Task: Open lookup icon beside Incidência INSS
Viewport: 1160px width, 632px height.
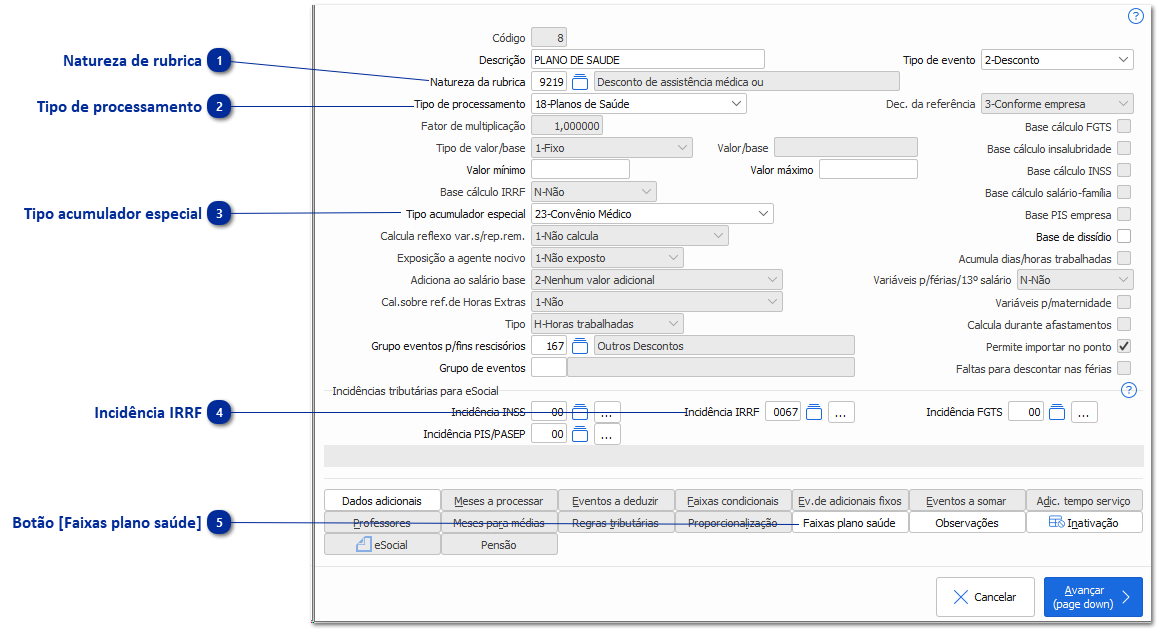Action: click(x=580, y=412)
